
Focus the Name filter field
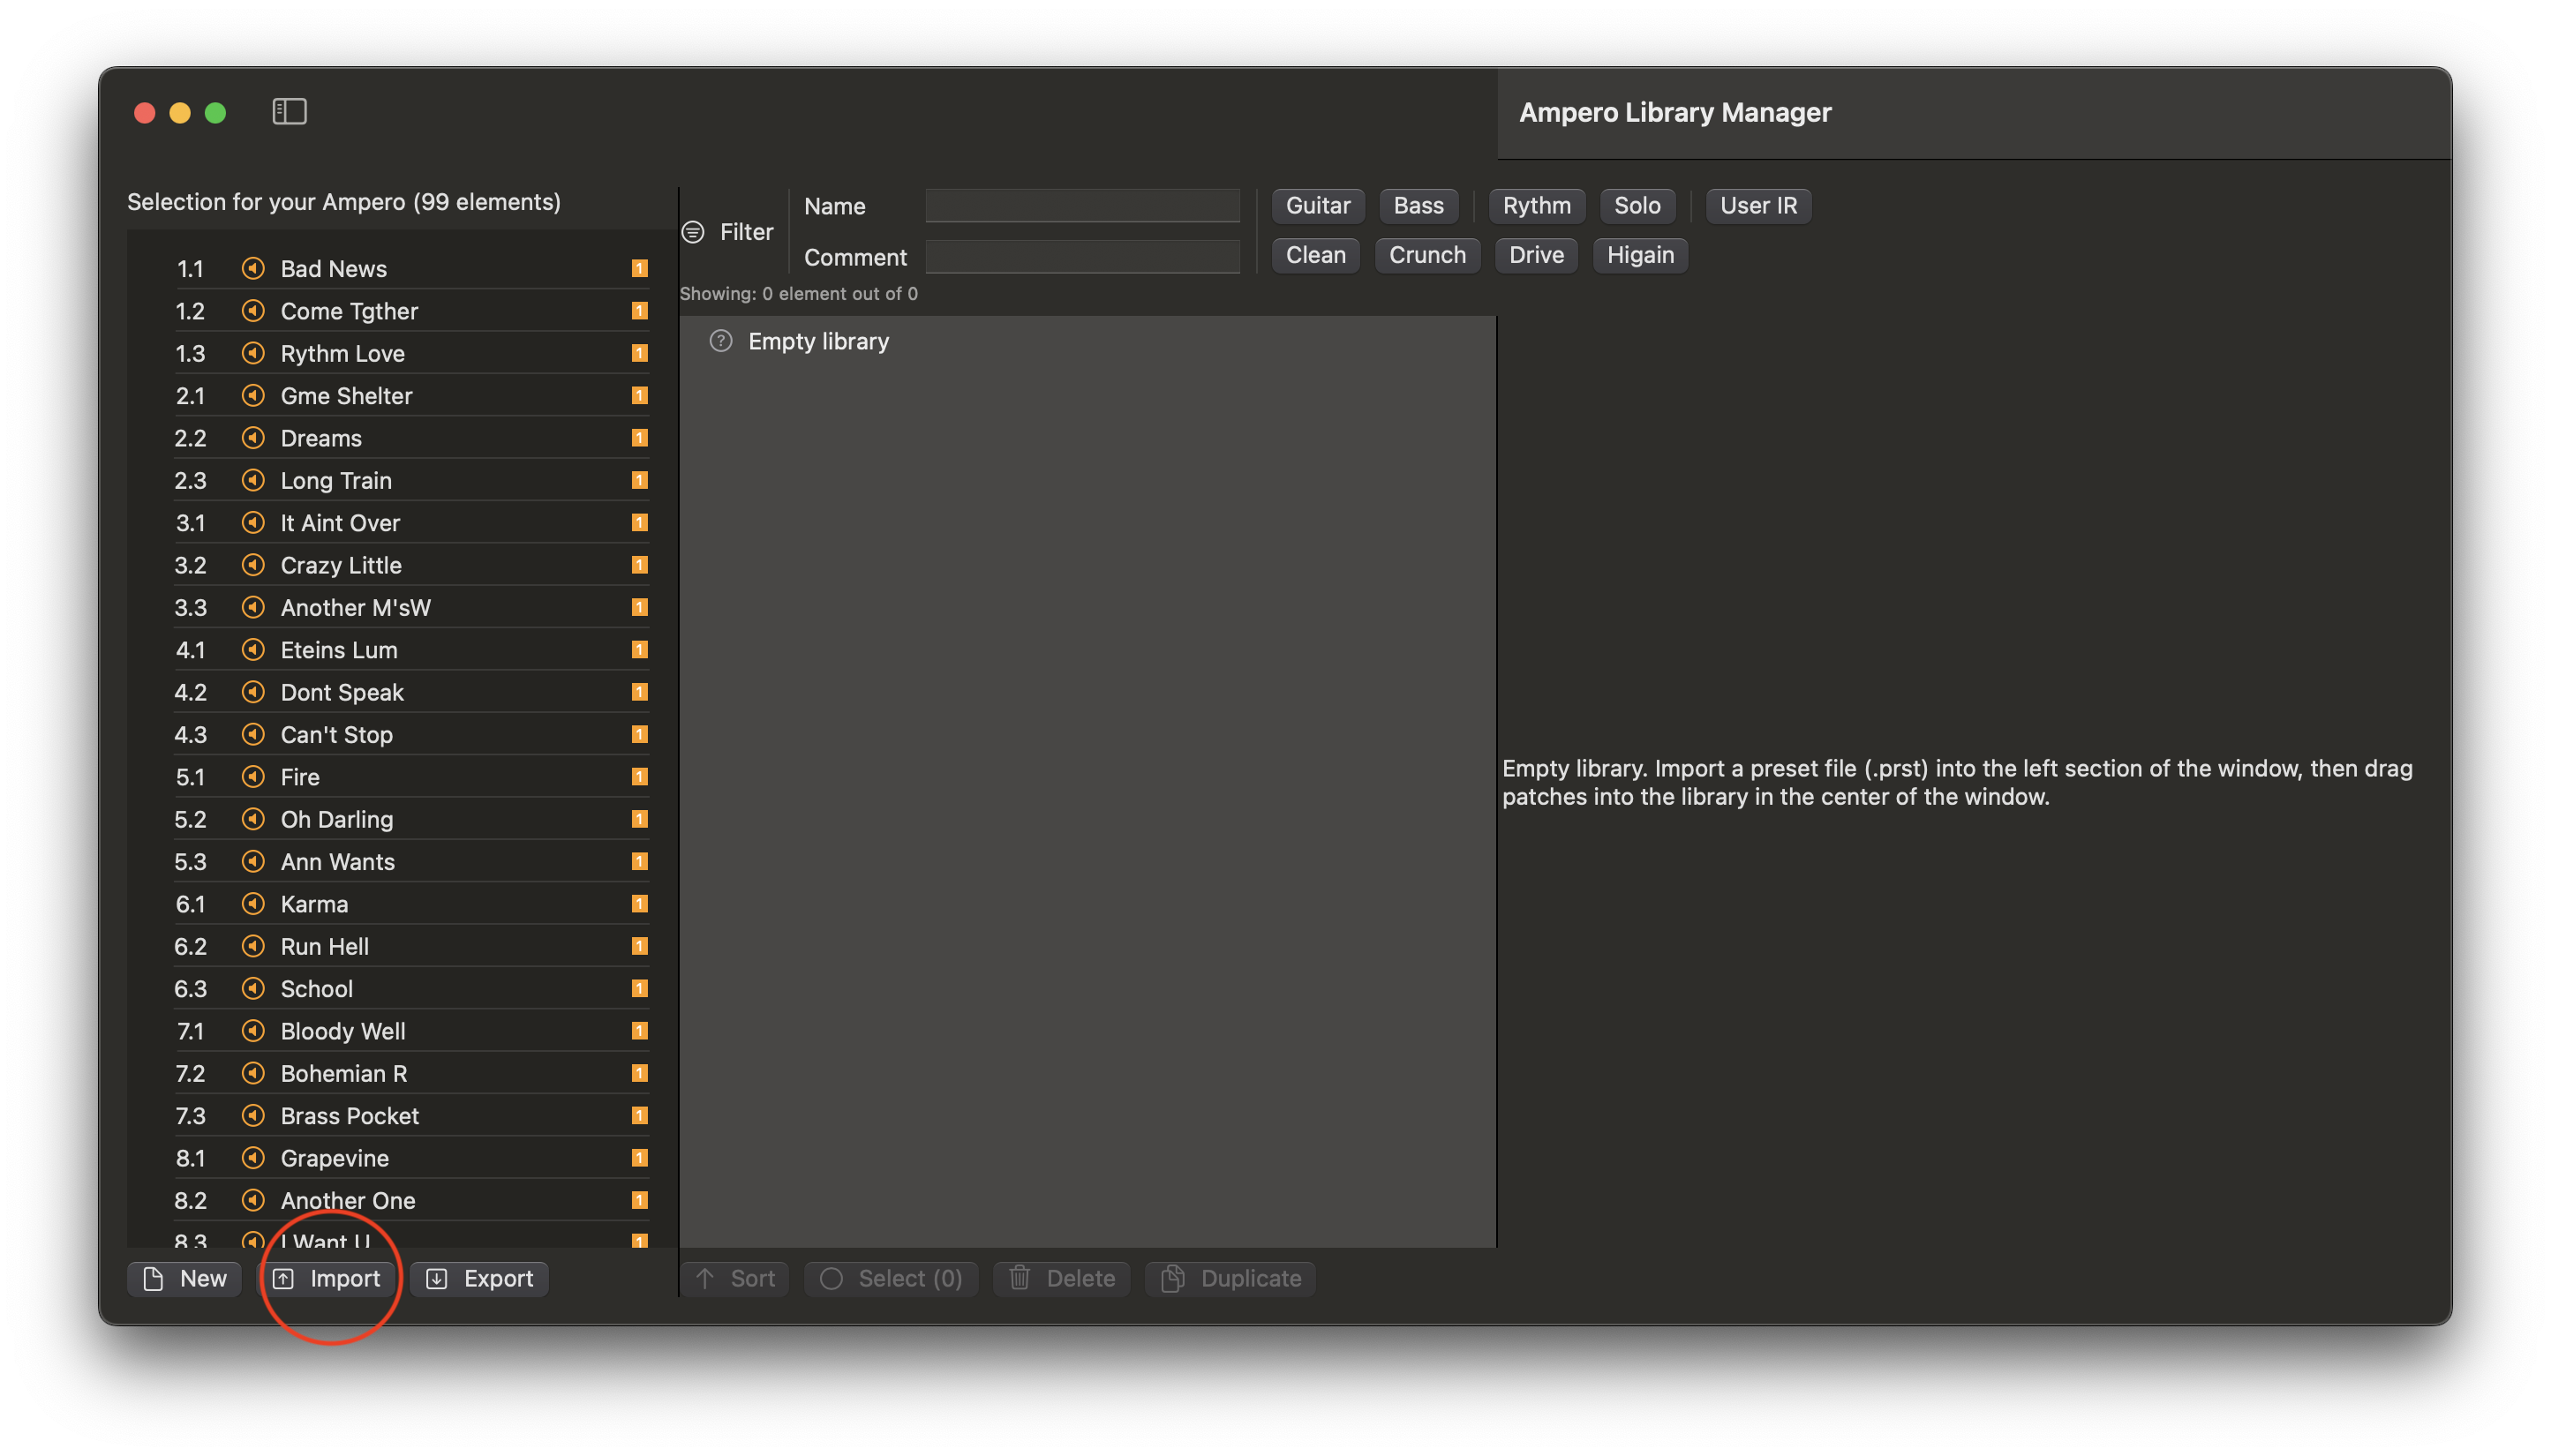pyautogui.click(x=1081, y=206)
